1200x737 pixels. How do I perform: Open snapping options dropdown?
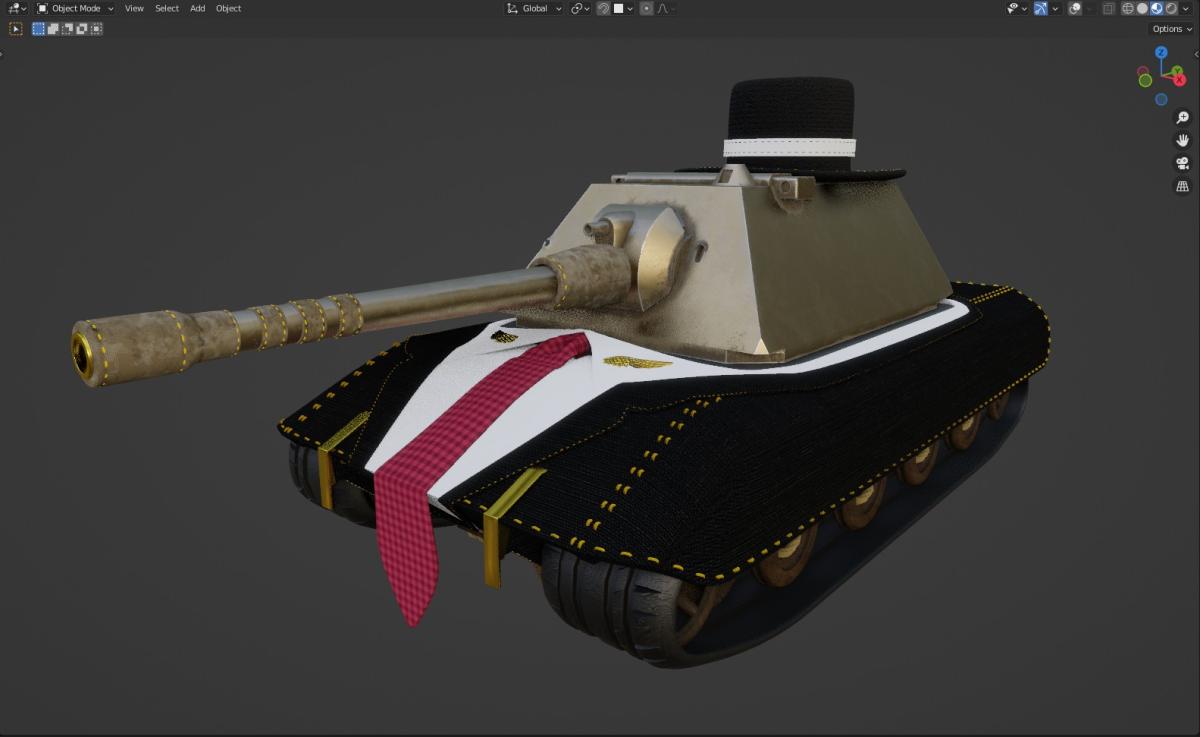tap(623, 8)
